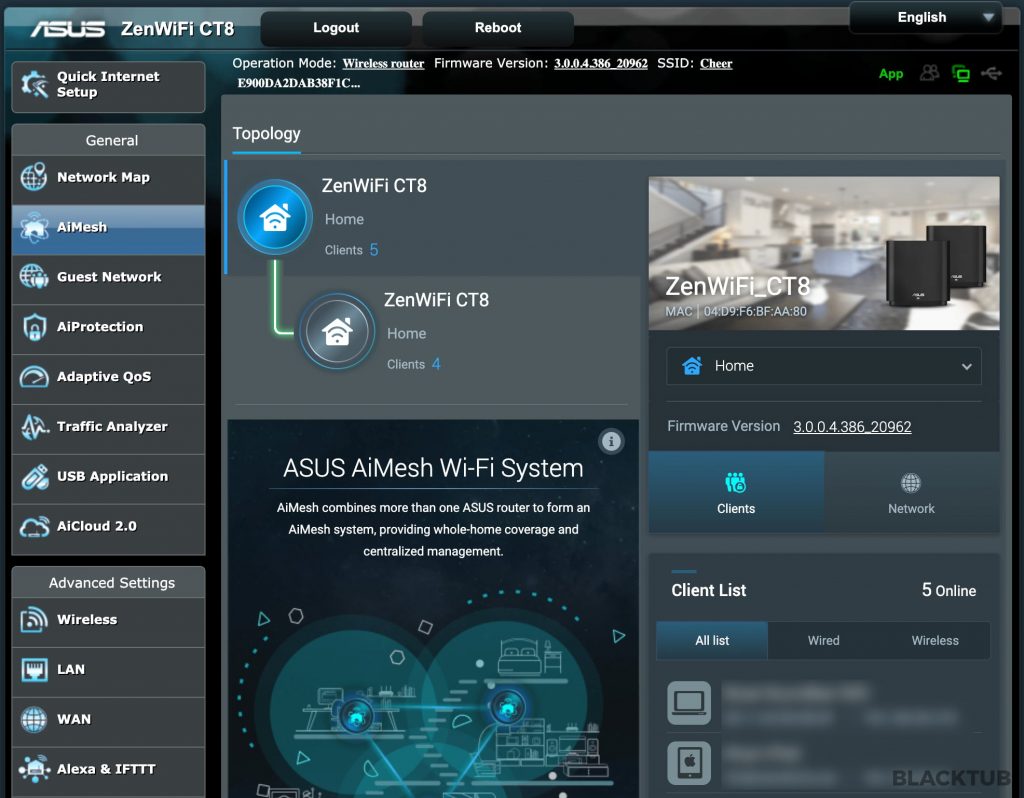Click the WAN globe icon

tap(34, 720)
